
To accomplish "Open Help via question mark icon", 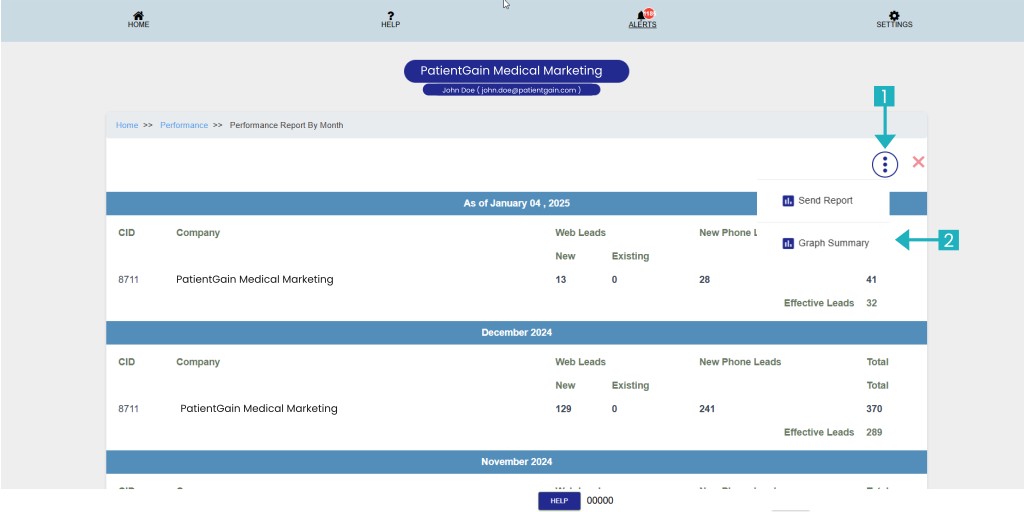I will pos(391,16).
